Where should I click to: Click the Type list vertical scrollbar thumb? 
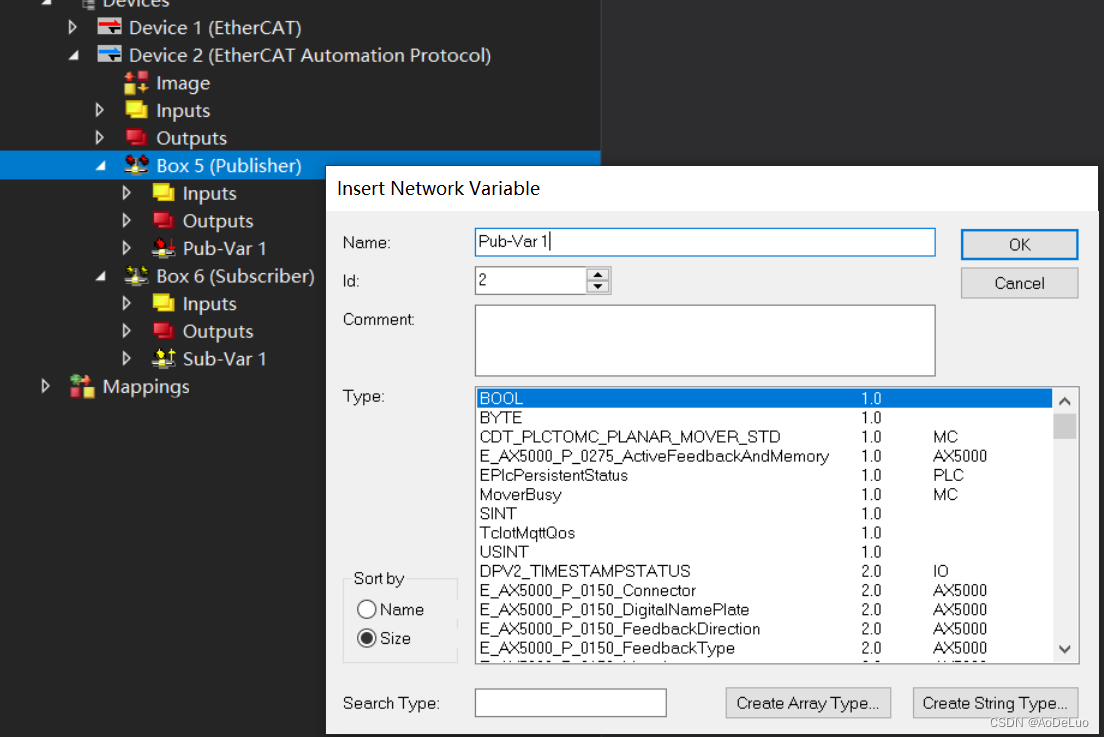(1065, 426)
